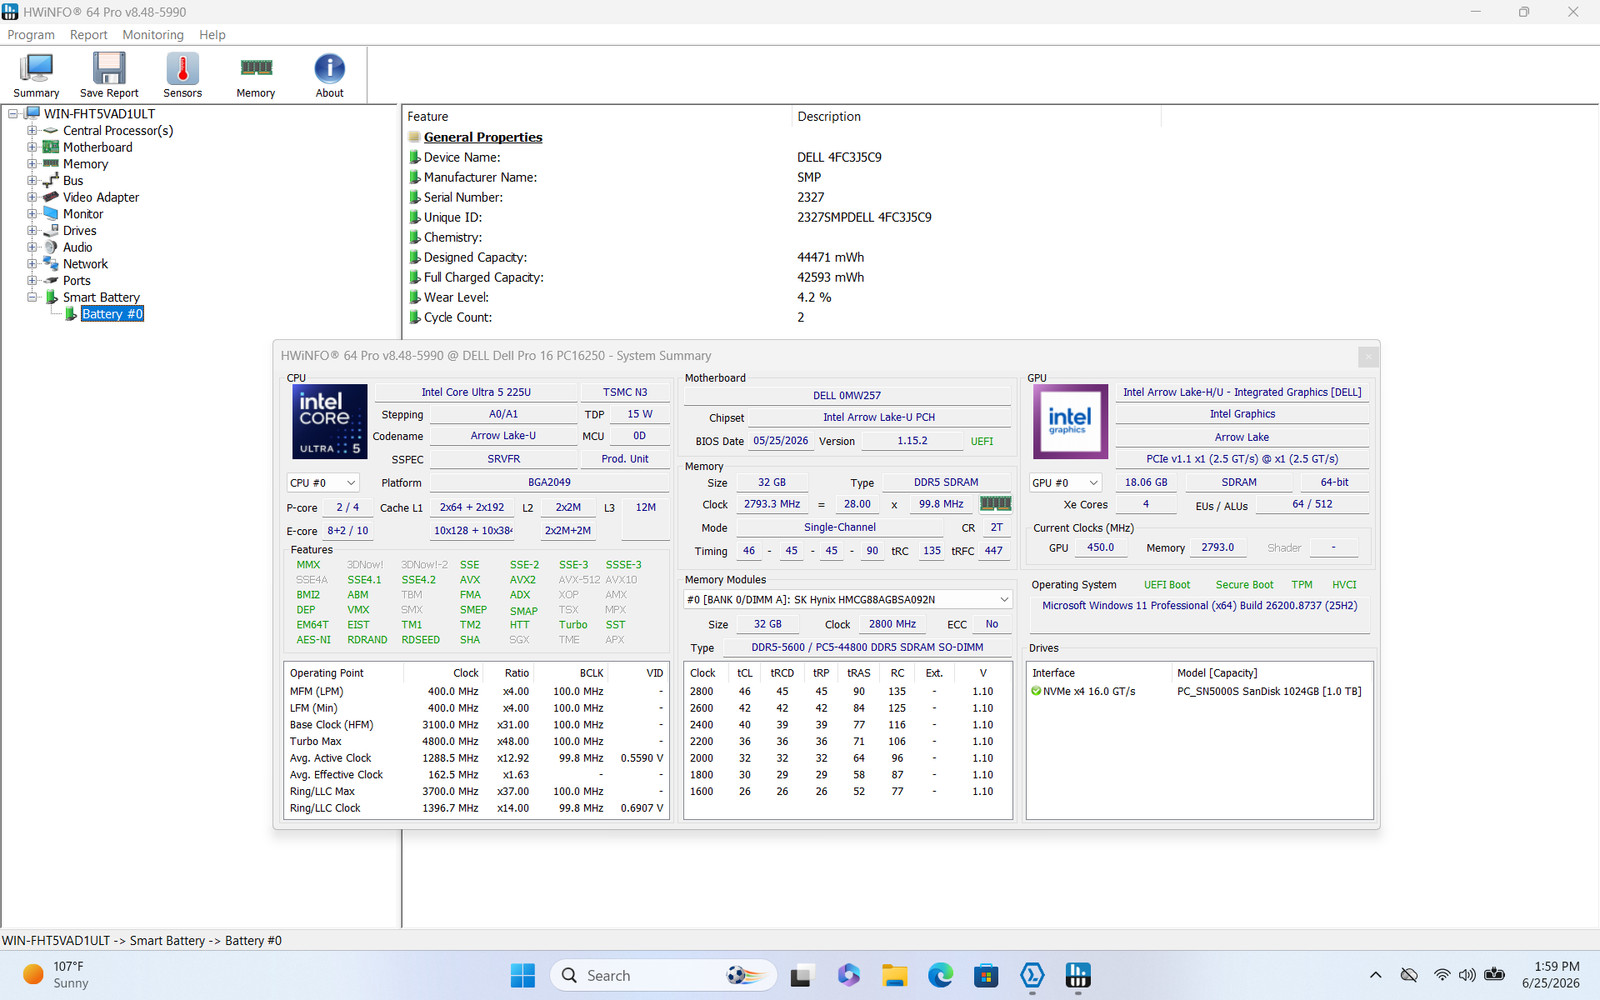Open the Program menu
The image size is (1600, 1000).
(31, 35)
